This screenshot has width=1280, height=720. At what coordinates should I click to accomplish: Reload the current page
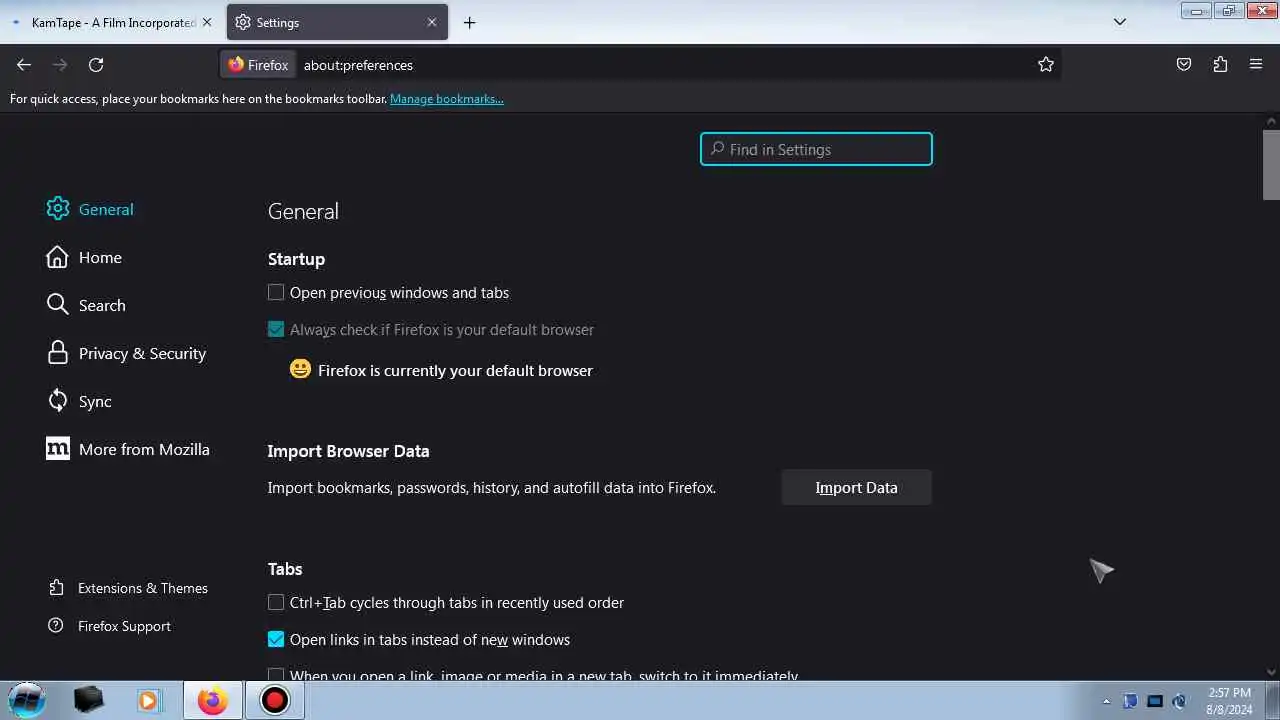(96, 65)
